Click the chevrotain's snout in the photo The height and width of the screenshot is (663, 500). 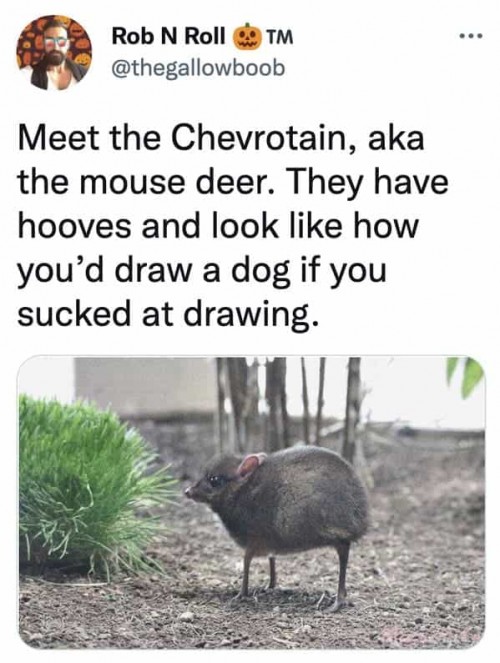tap(191, 492)
